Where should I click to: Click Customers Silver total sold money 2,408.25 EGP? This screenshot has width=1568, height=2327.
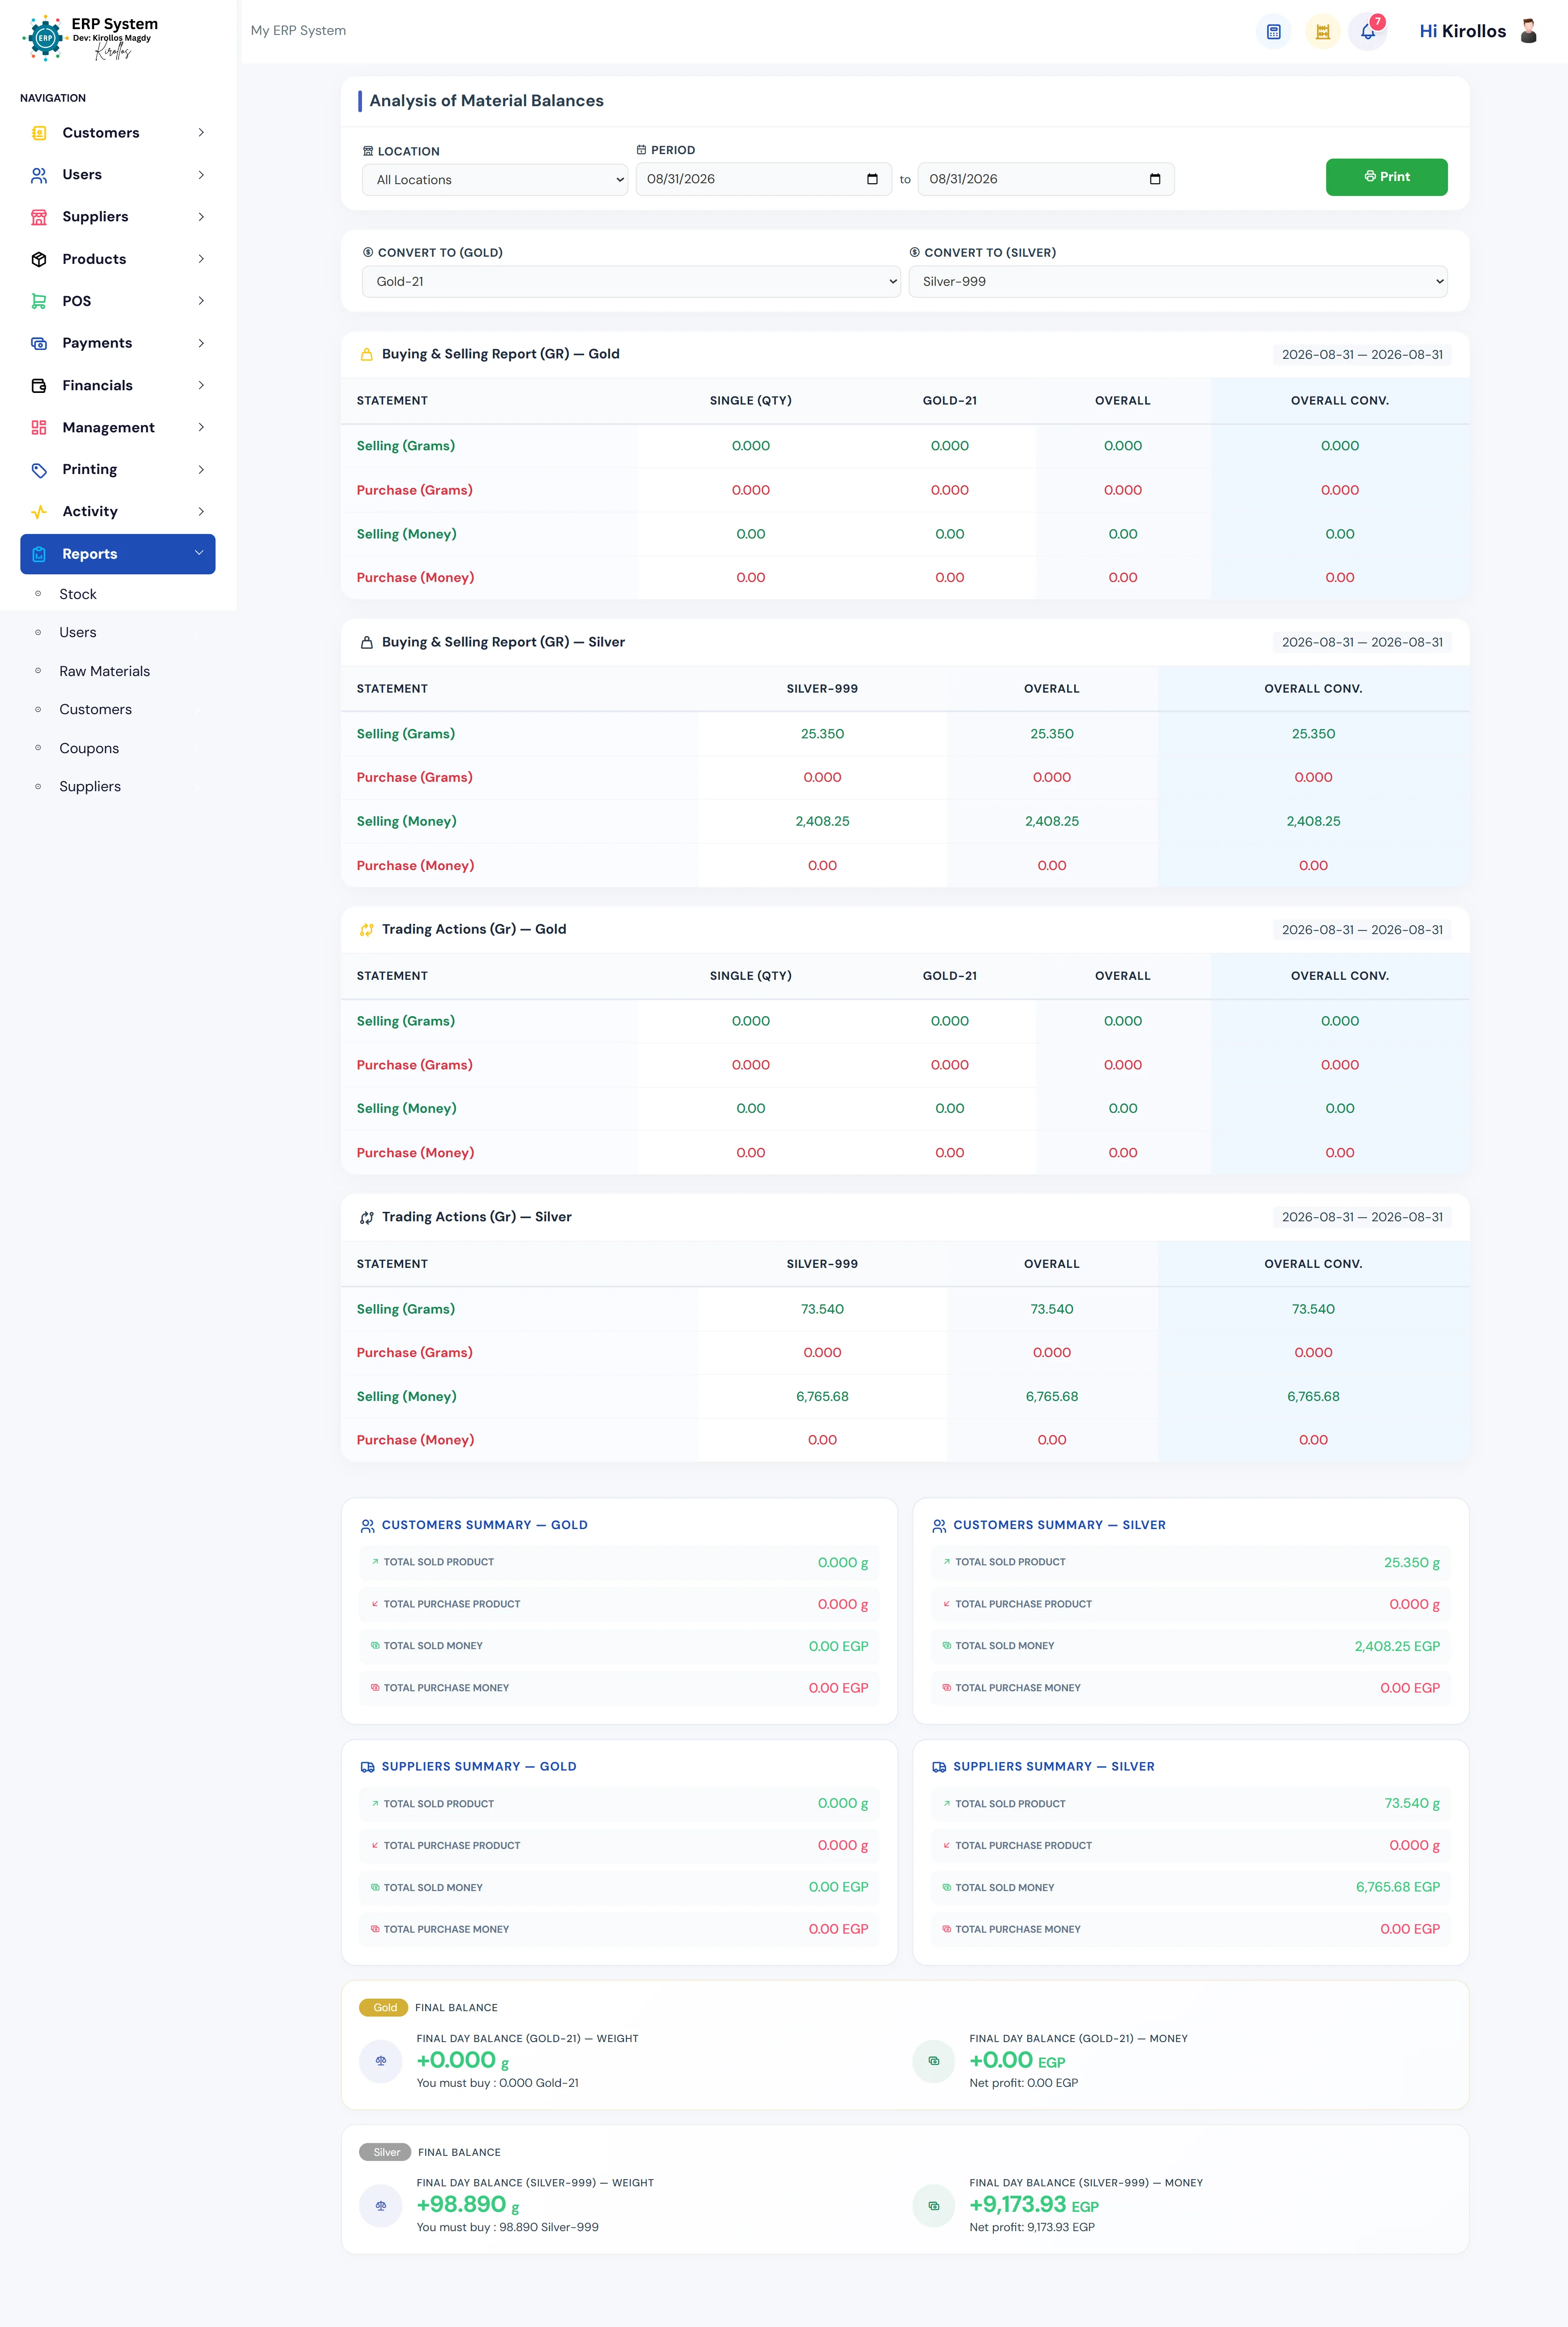click(x=1397, y=1646)
